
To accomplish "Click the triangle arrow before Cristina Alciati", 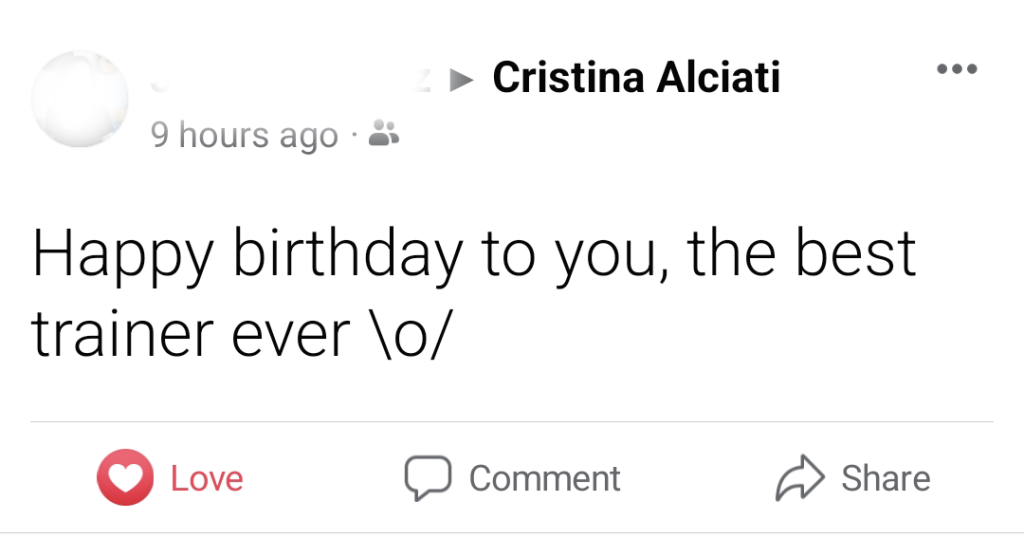I will 461,79.
